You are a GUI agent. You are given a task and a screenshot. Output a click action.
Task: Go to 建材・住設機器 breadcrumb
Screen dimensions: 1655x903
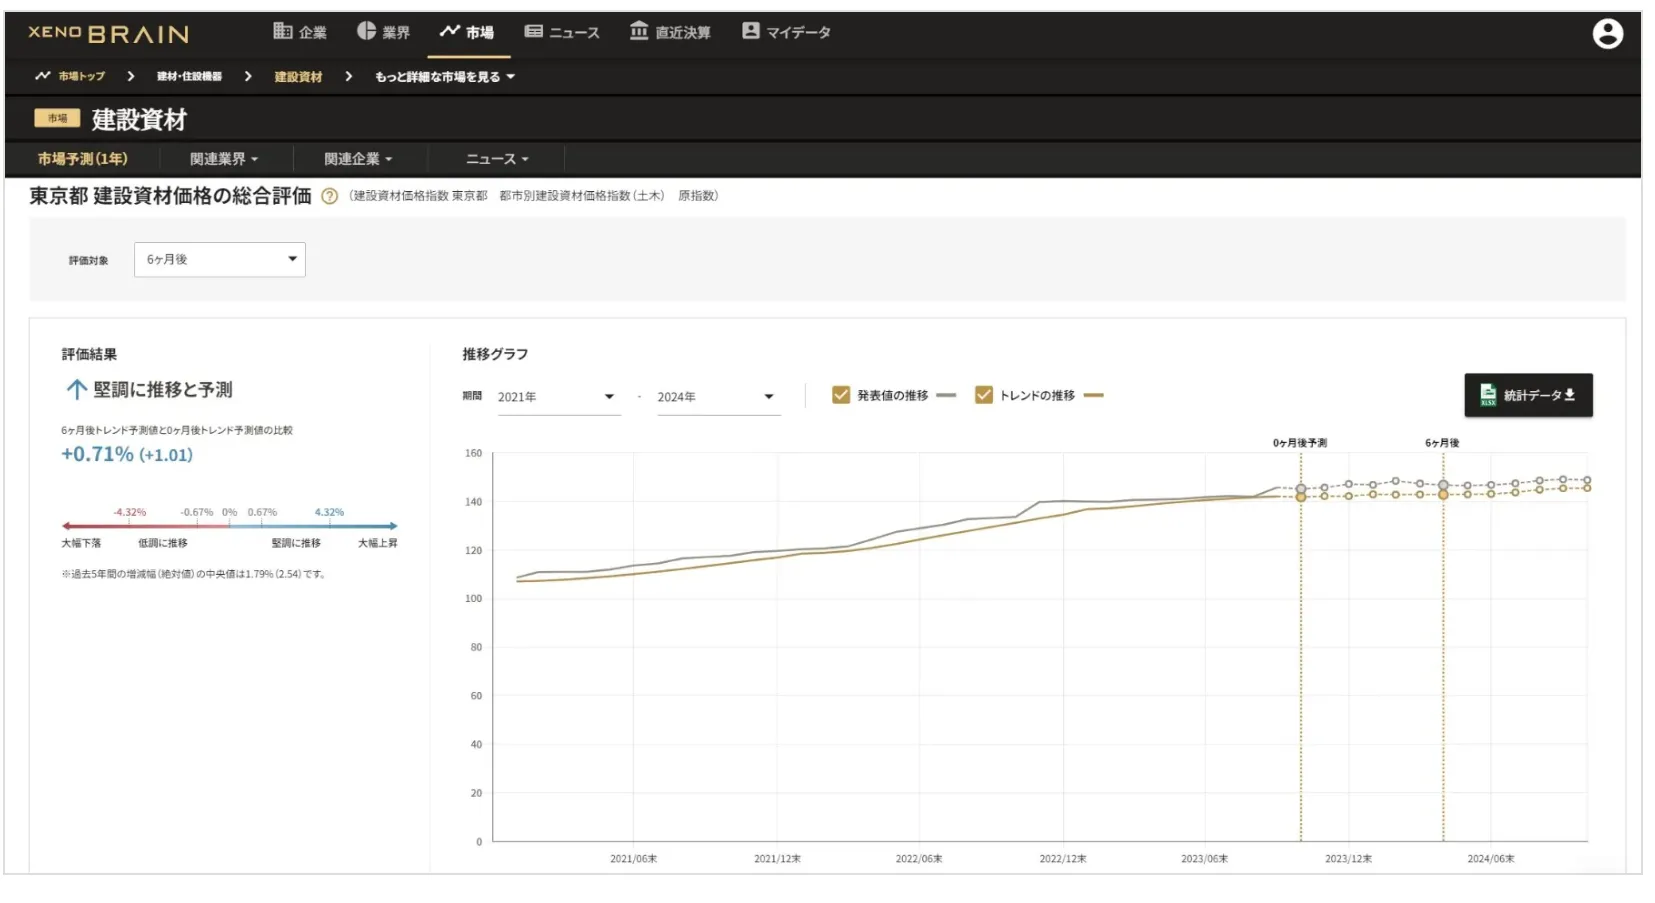[x=189, y=77]
